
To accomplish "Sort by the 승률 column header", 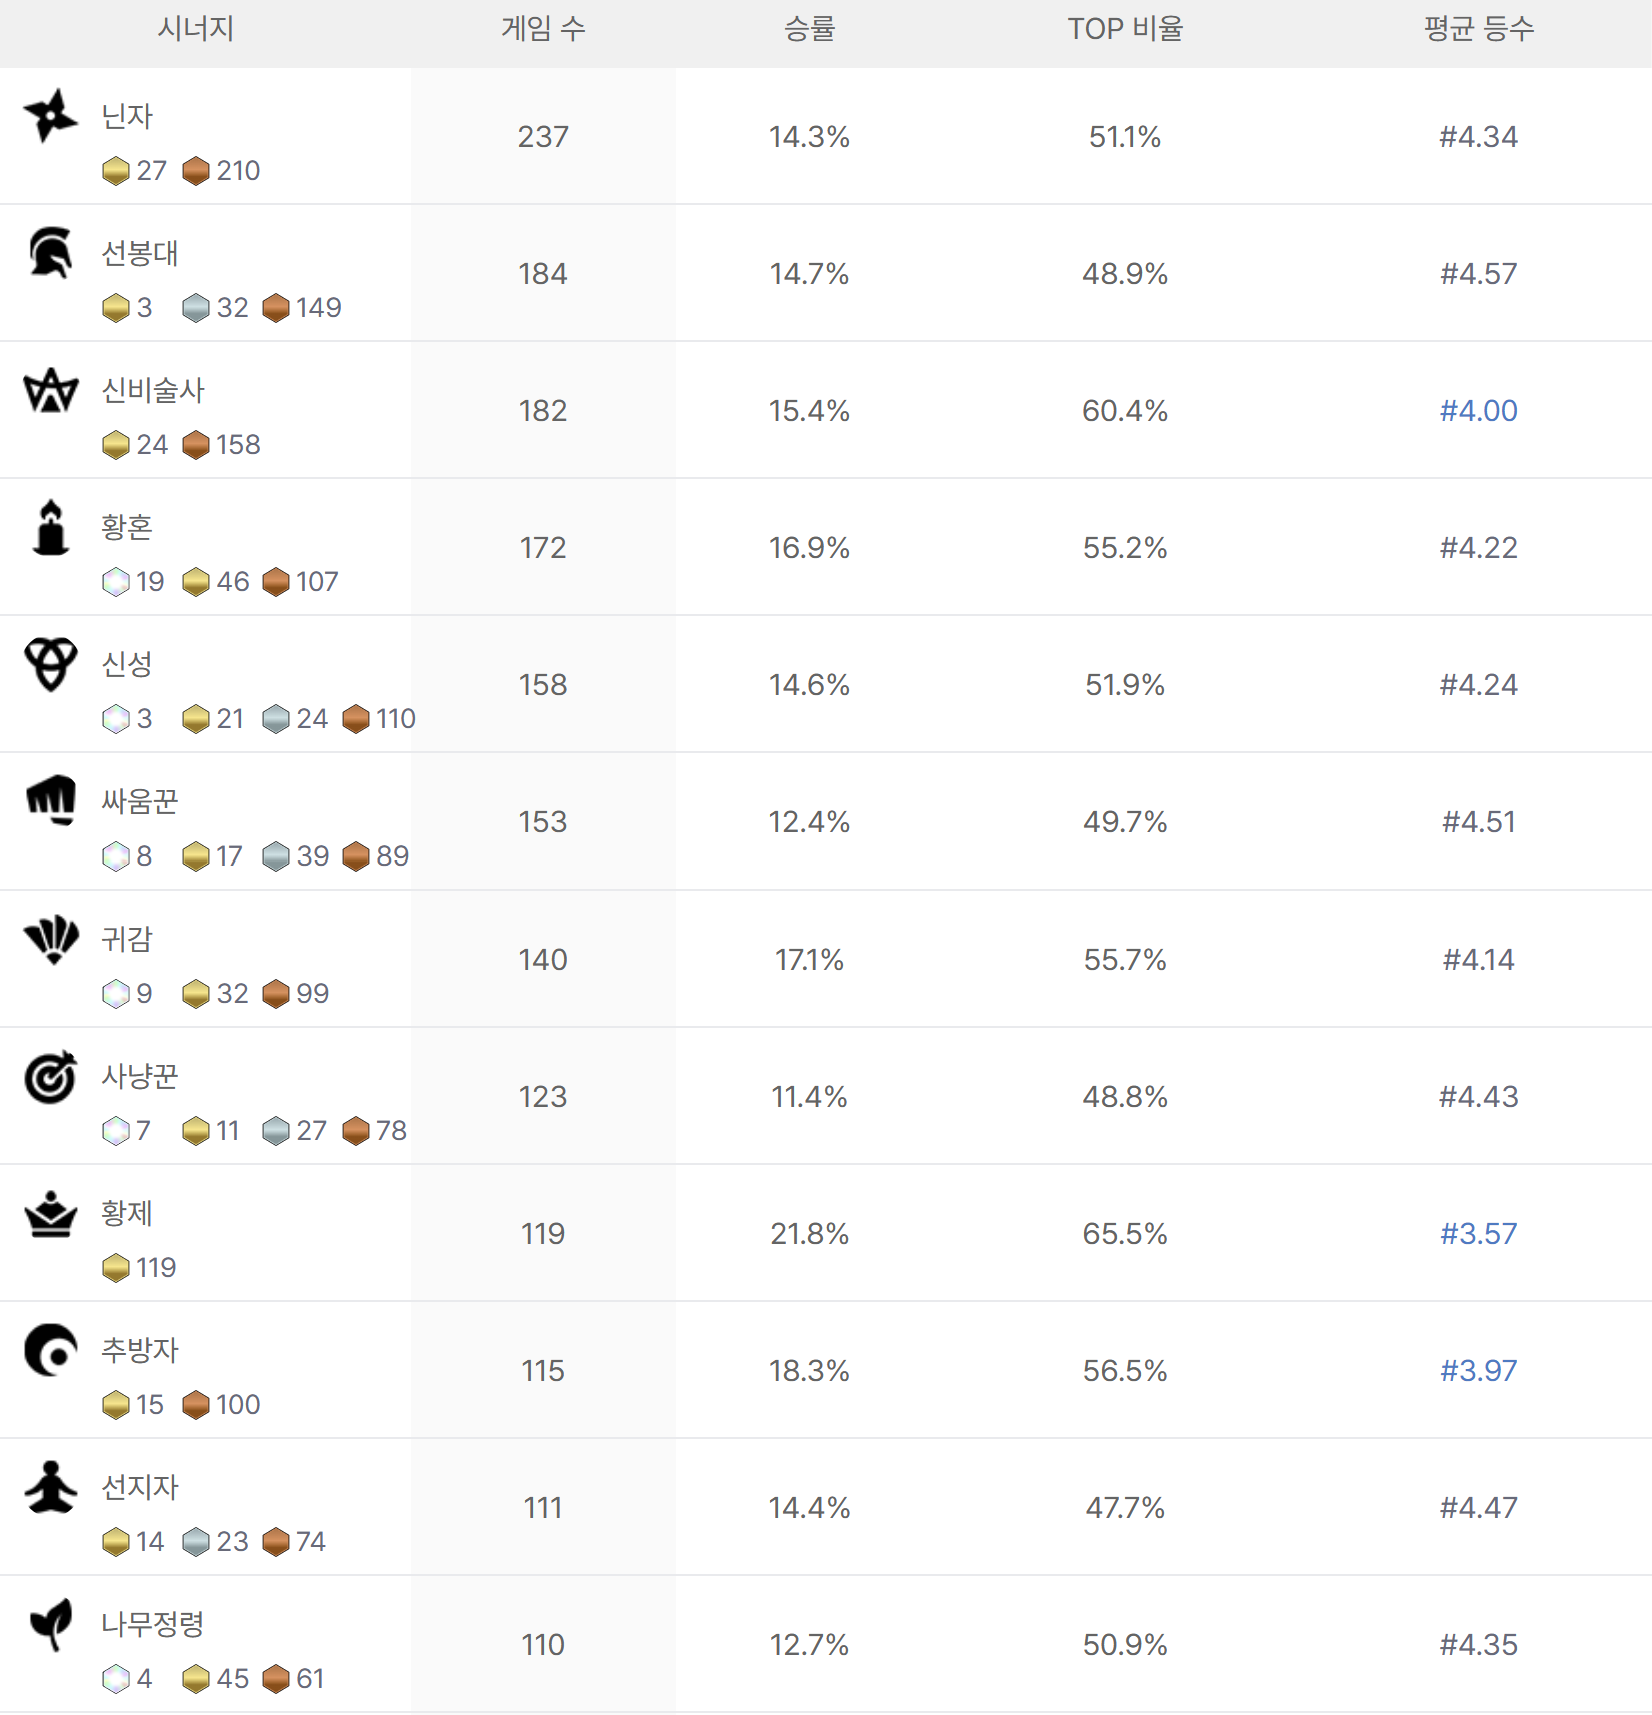I will [809, 29].
